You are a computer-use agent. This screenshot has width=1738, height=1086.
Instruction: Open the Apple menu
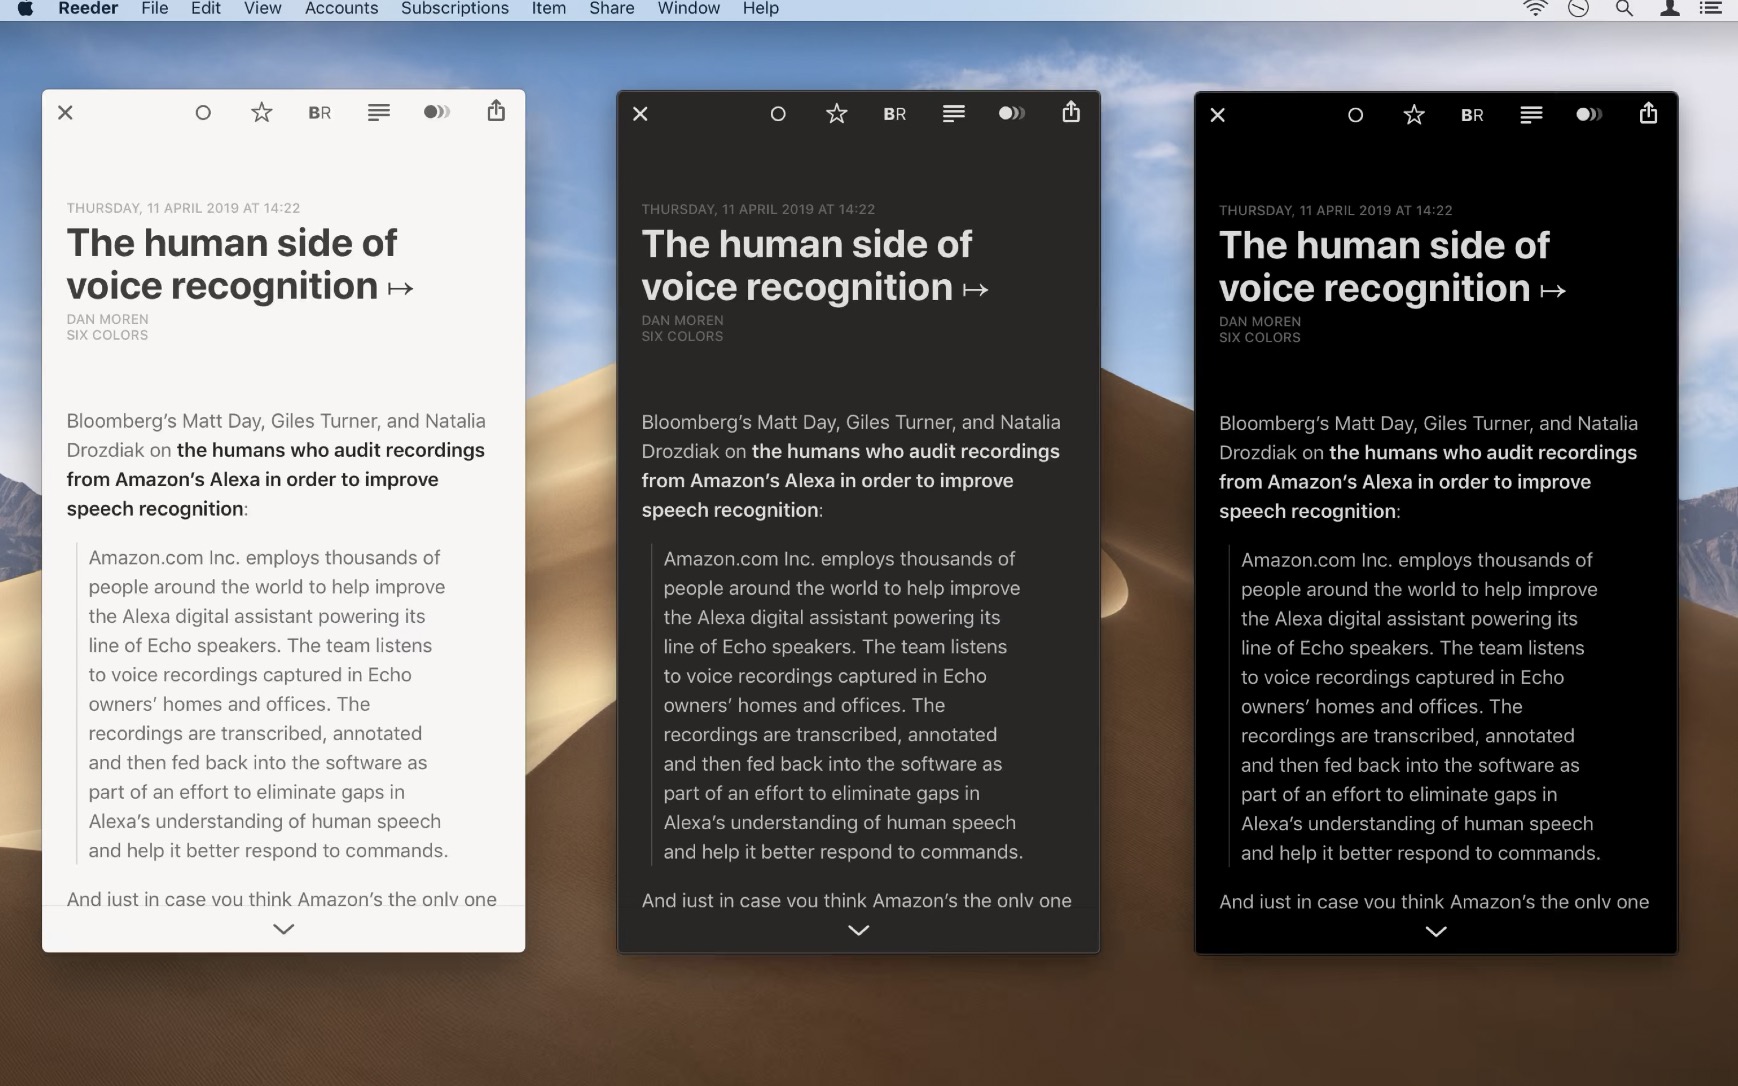point(25,9)
